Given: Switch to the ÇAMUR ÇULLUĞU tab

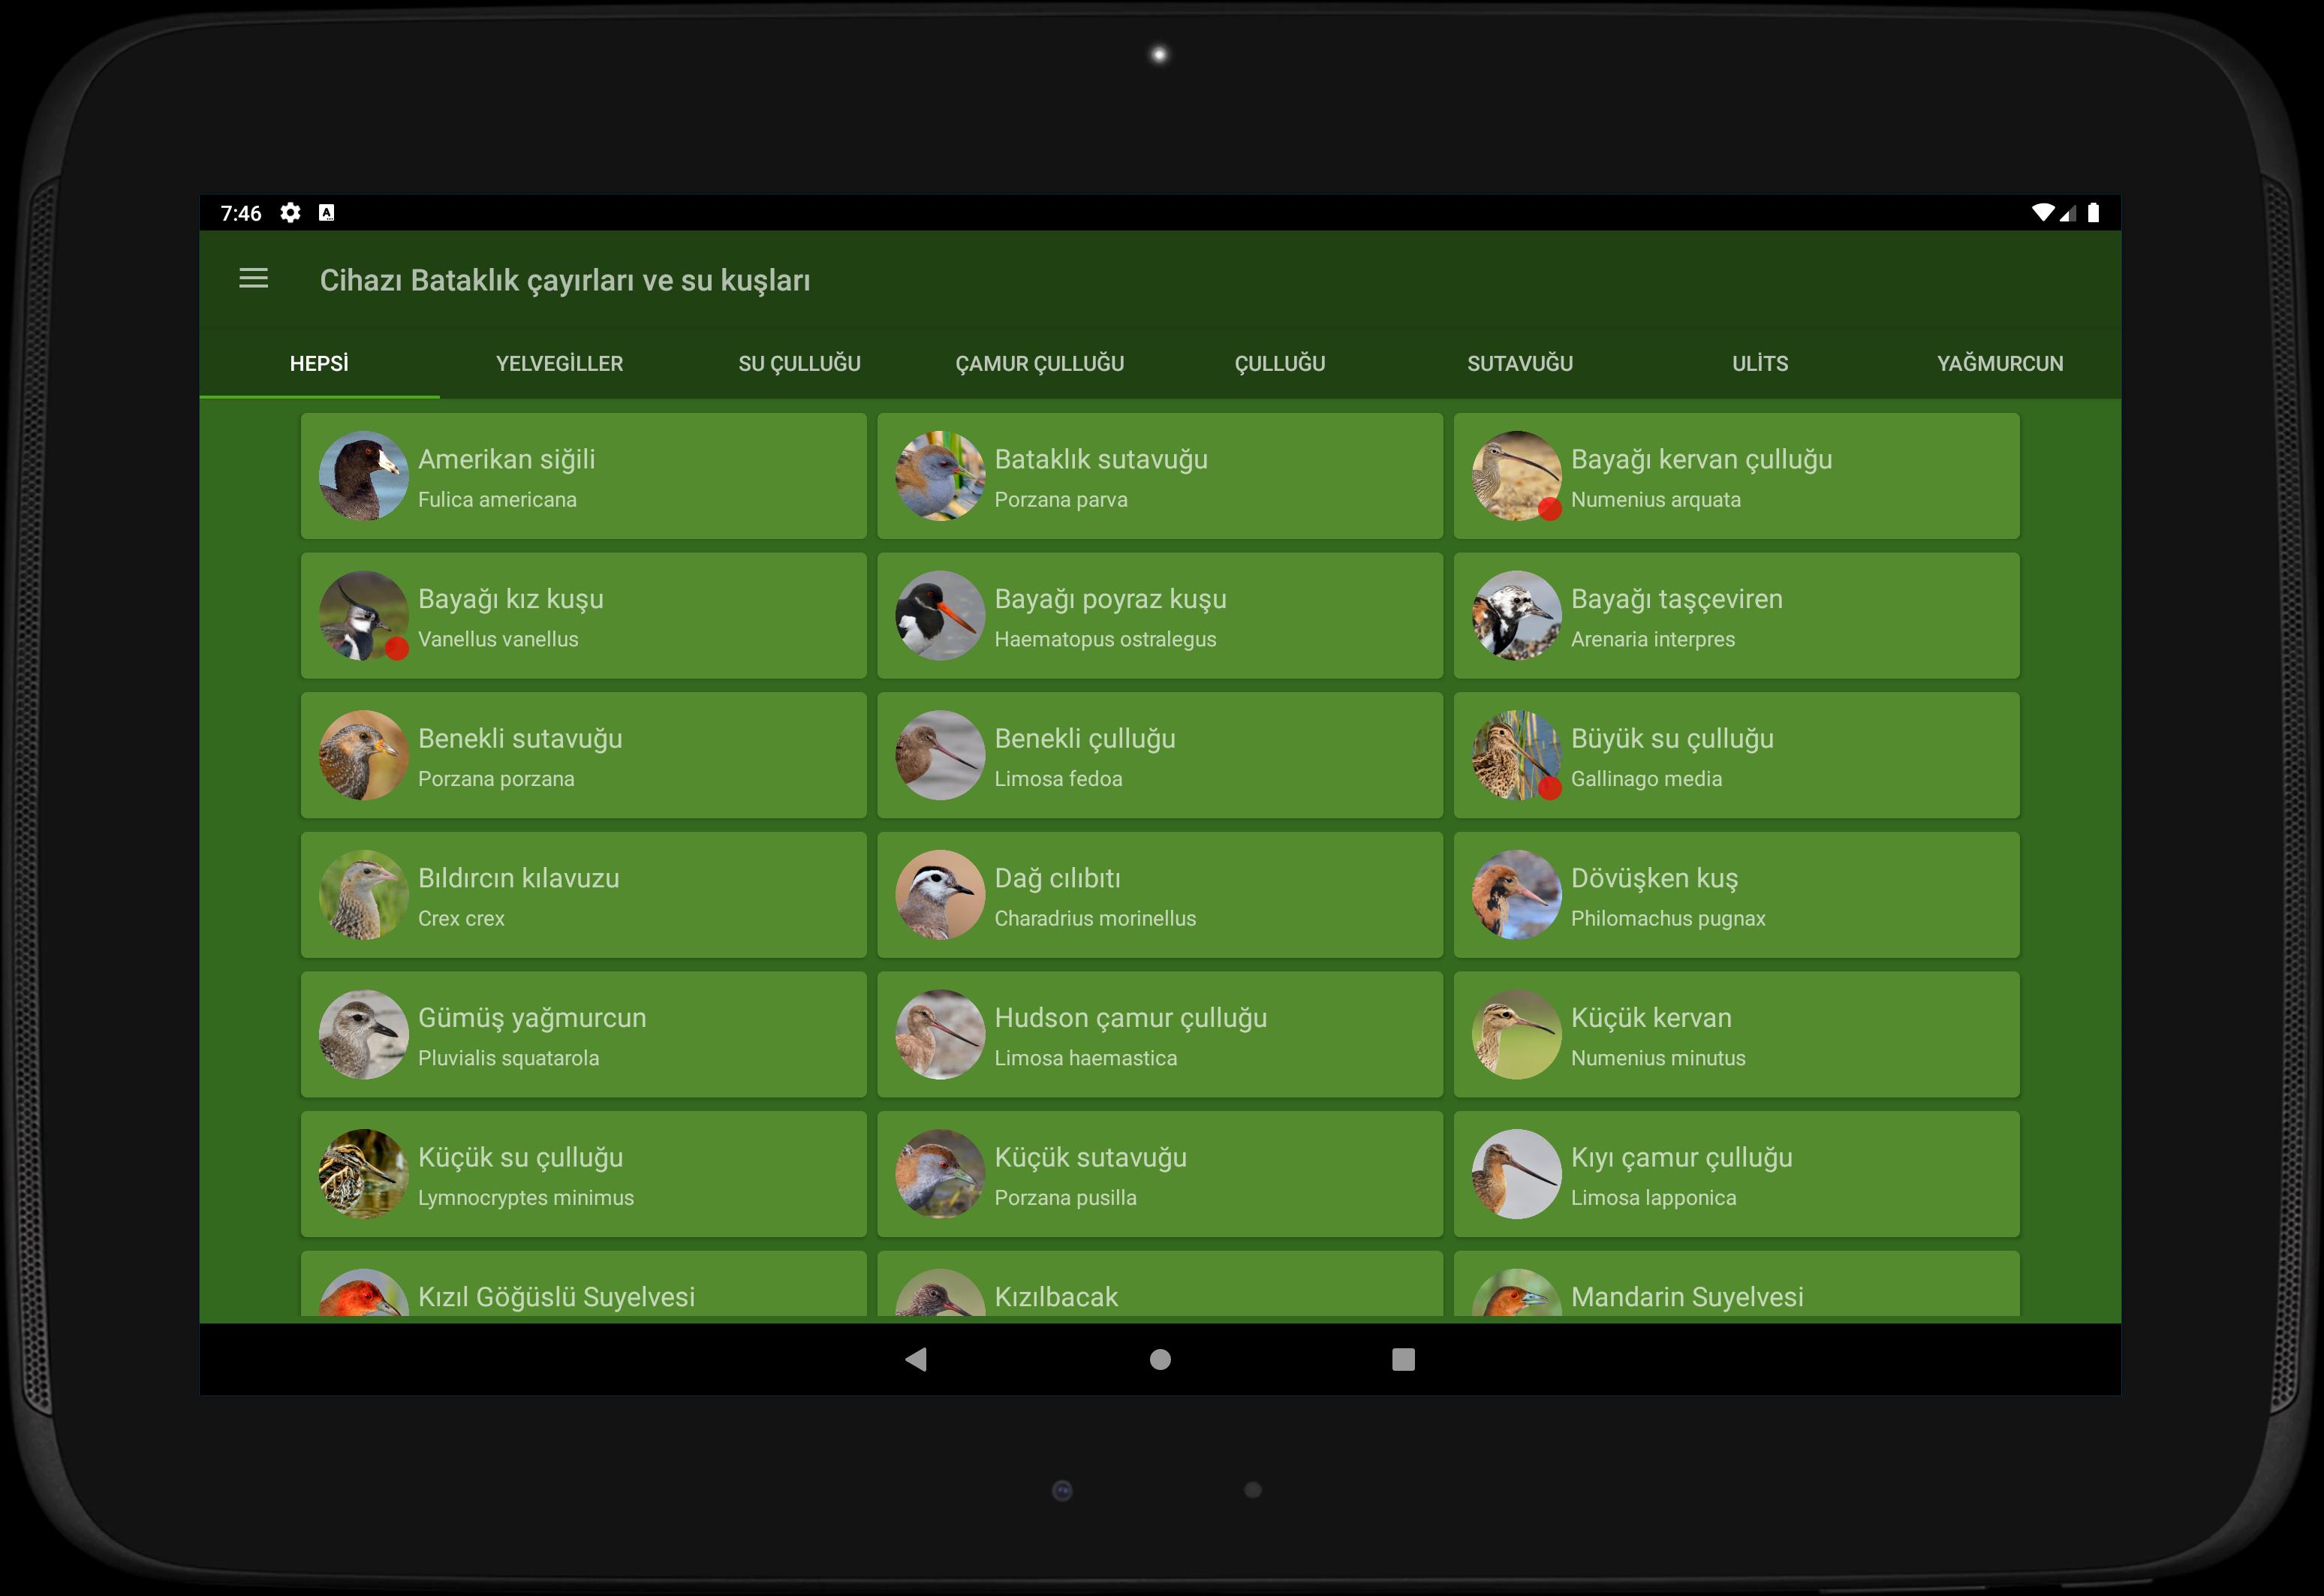Looking at the screenshot, I should (1039, 363).
